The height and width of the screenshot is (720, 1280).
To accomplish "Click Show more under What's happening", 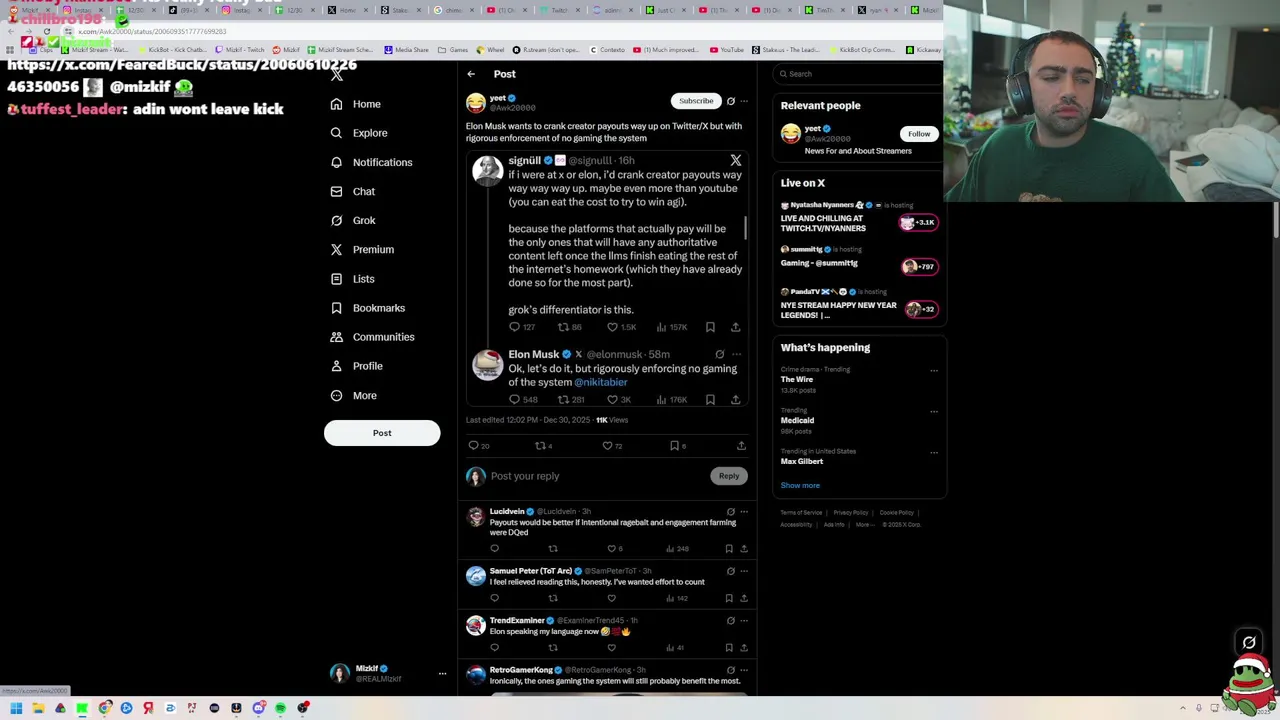I will [x=800, y=486].
